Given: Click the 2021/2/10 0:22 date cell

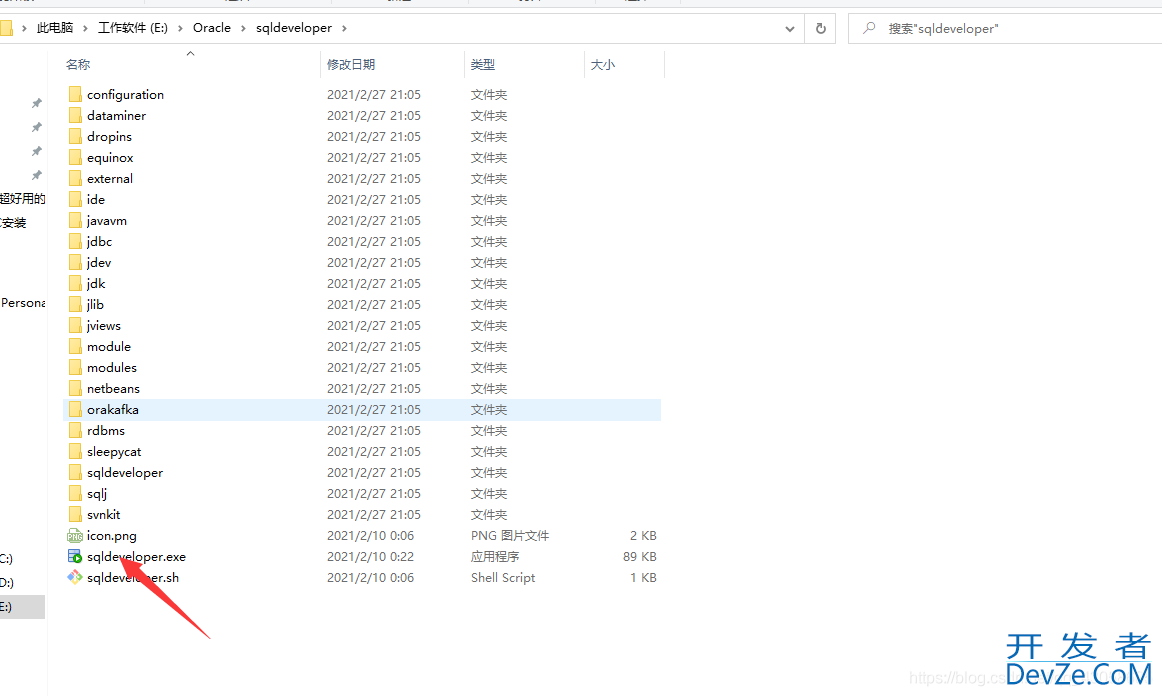Looking at the screenshot, I should click(371, 557).
